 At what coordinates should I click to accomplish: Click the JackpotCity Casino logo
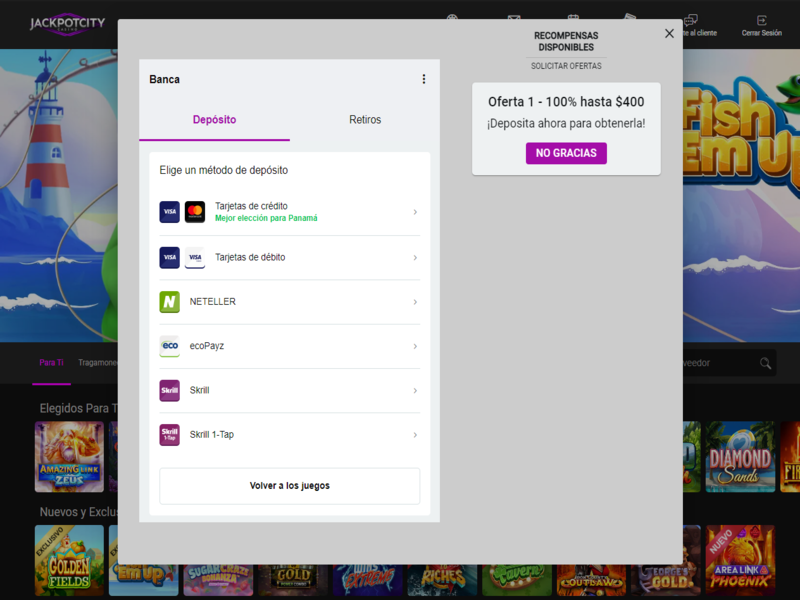pyautogui.click(x=67, y=24)
